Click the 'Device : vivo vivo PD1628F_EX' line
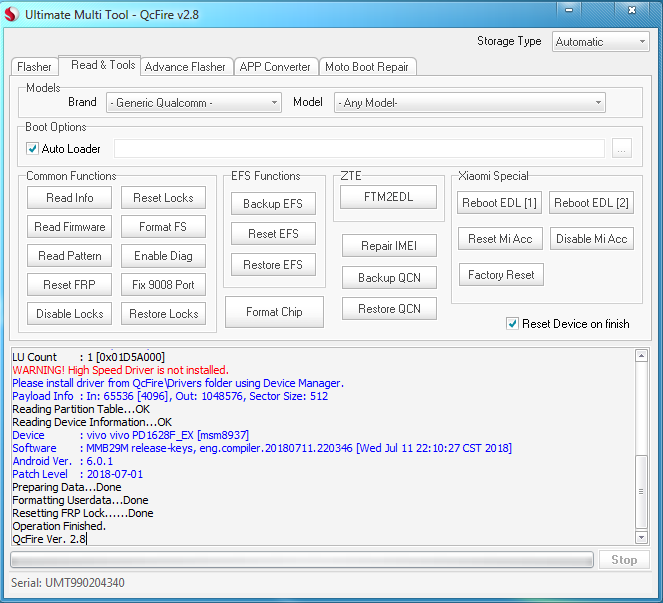Screen dimensions: 663x603 (x=130, y=435)
